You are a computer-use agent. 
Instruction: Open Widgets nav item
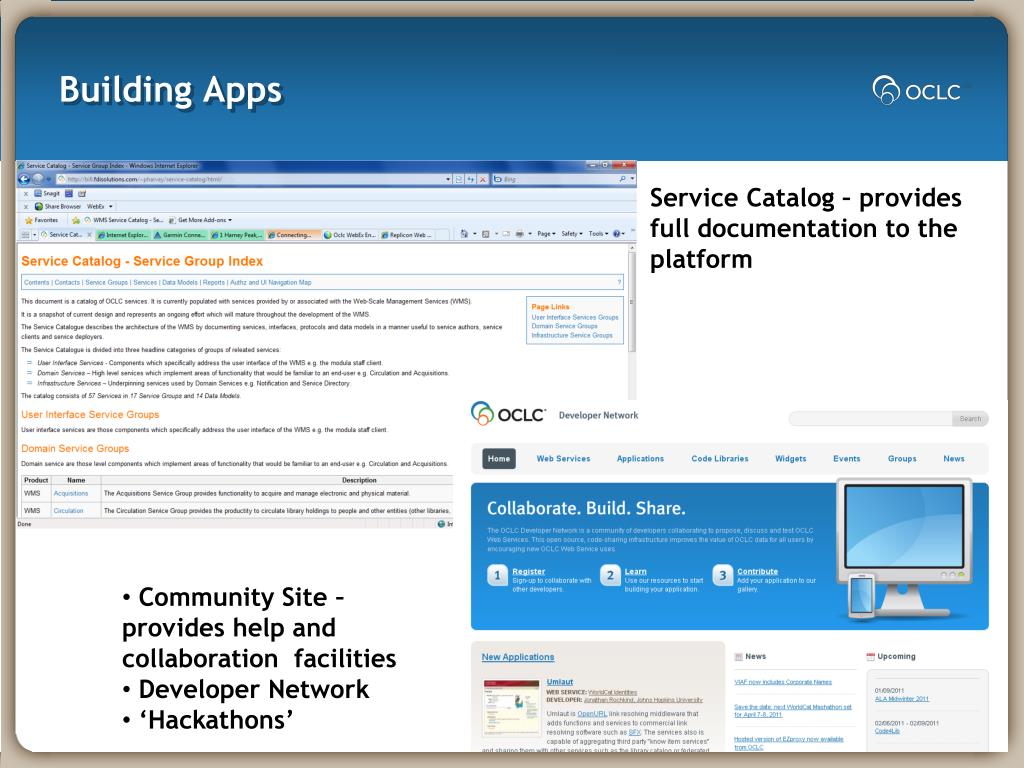[x=790, y=458]
